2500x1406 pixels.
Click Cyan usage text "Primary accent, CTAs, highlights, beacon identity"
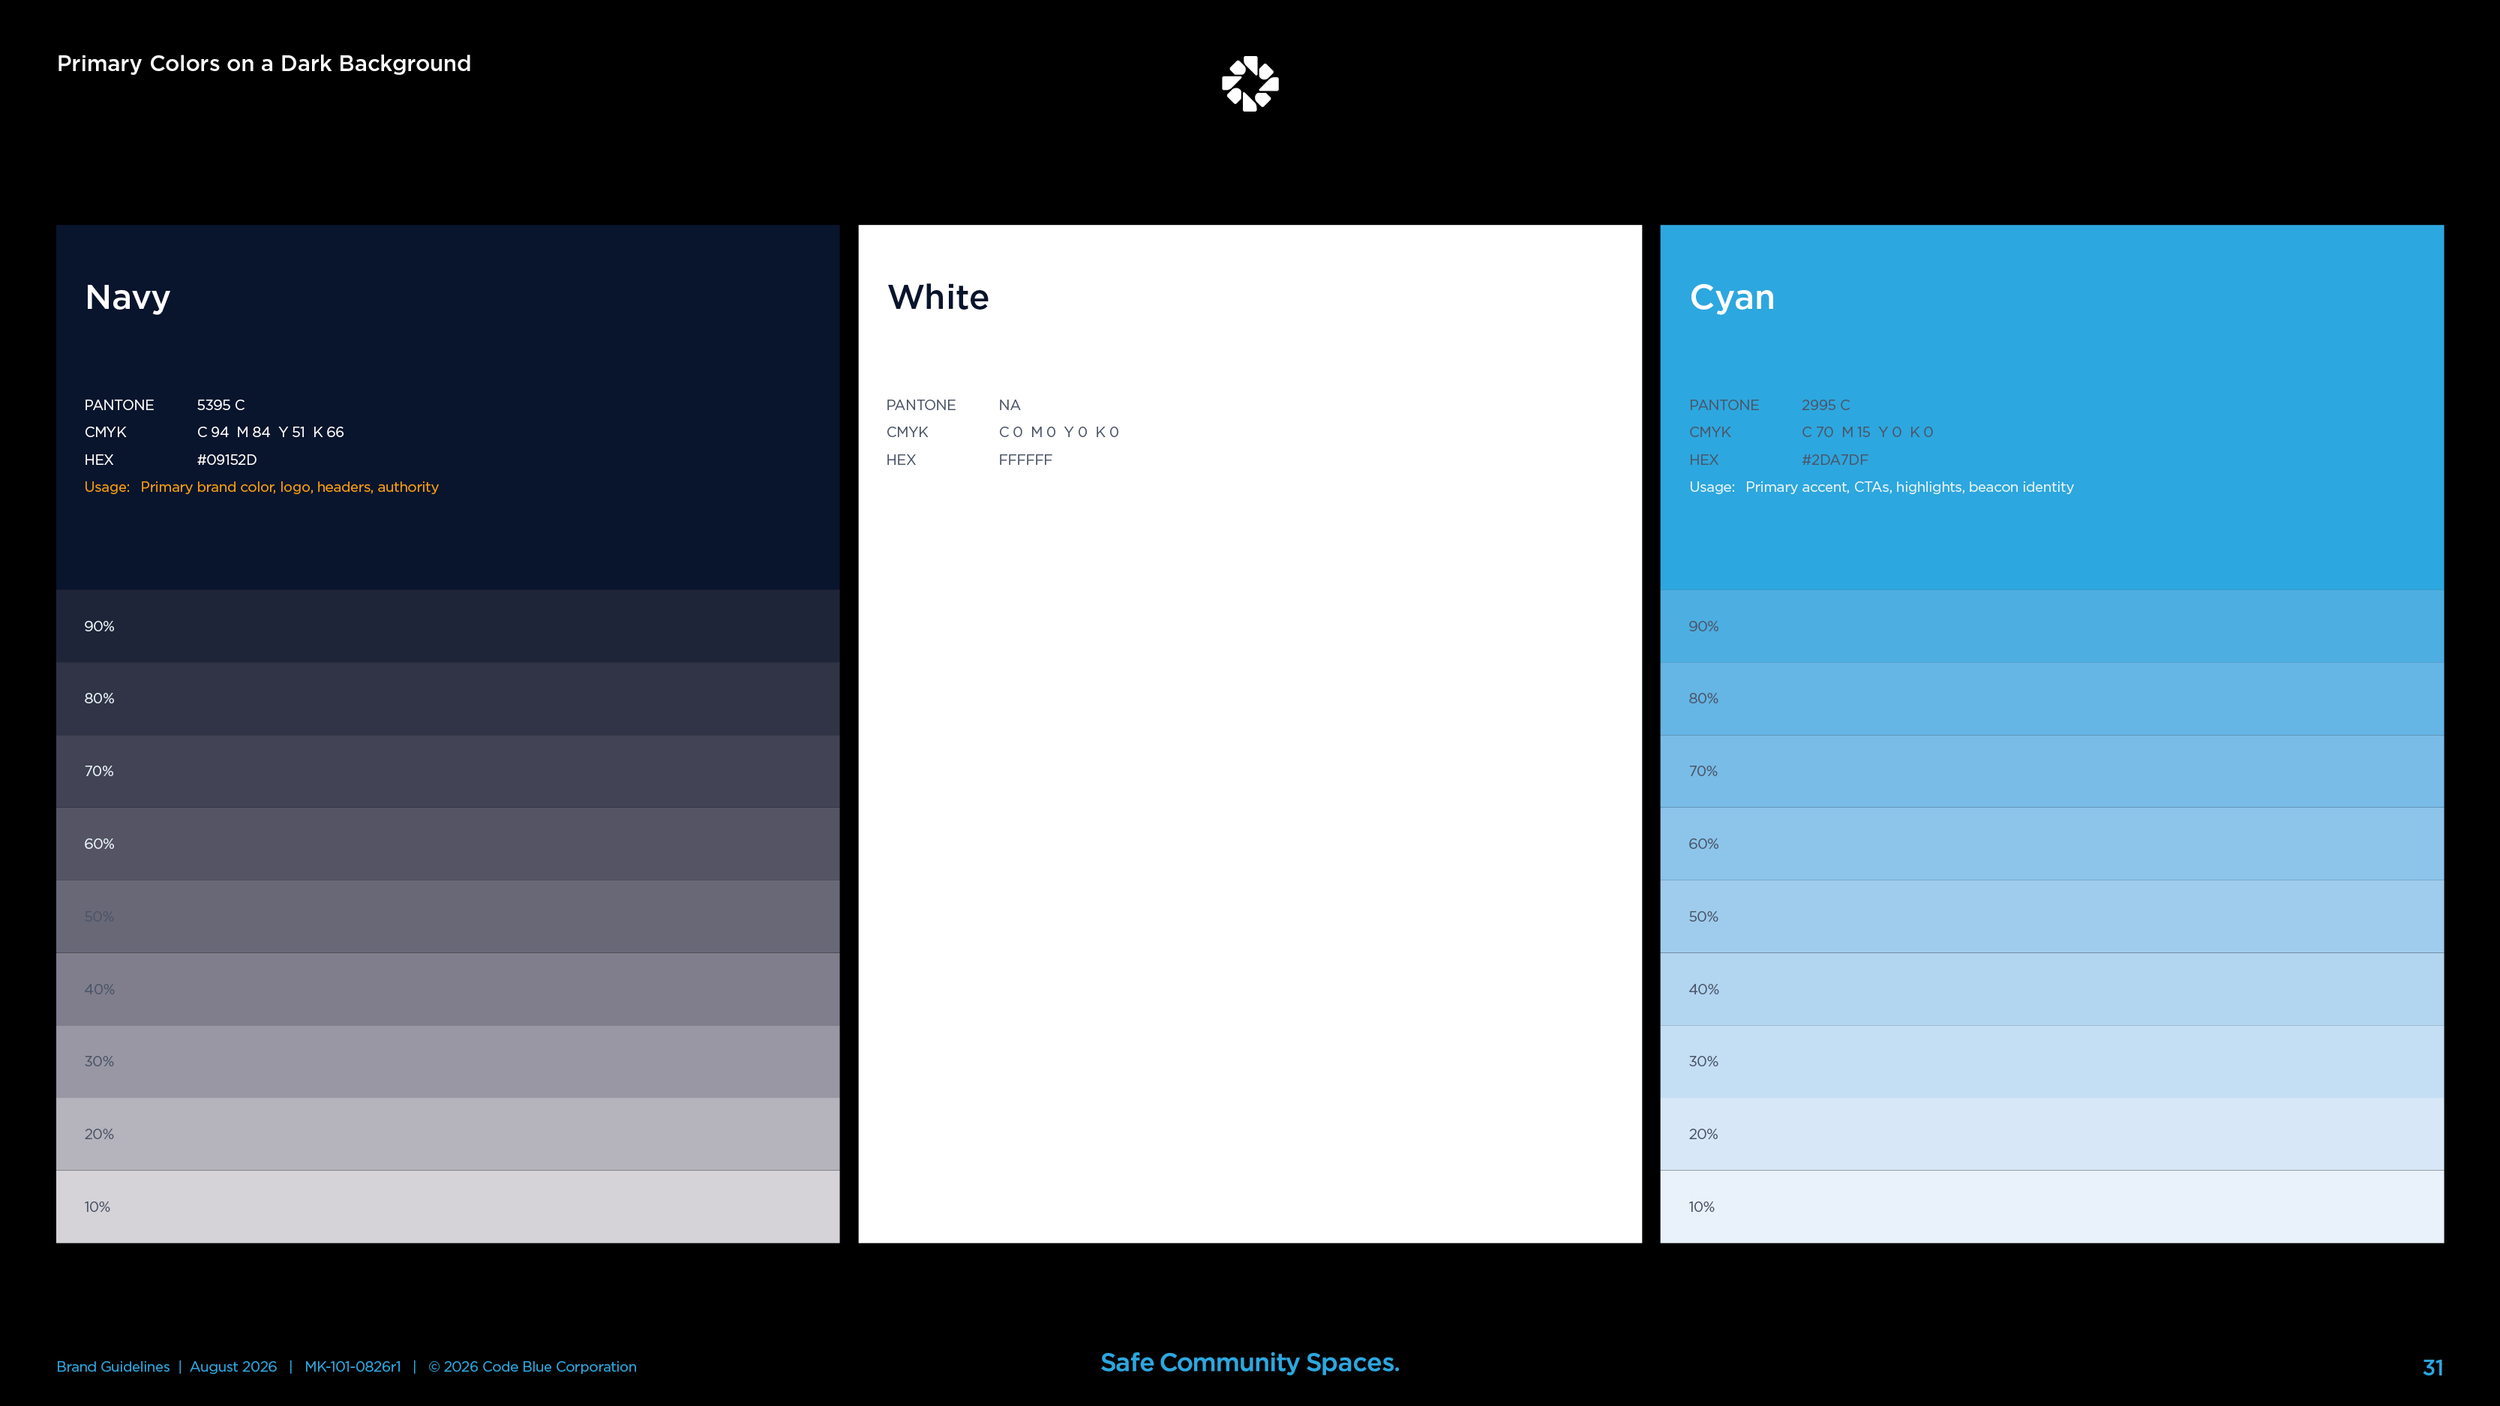click(1910, 487)
